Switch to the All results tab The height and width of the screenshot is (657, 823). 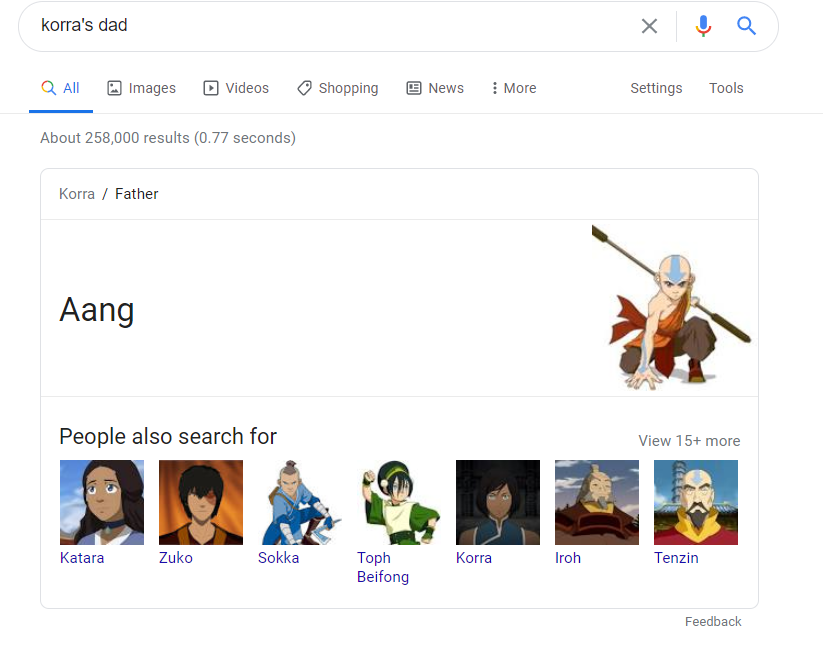[x=60, y=88]
